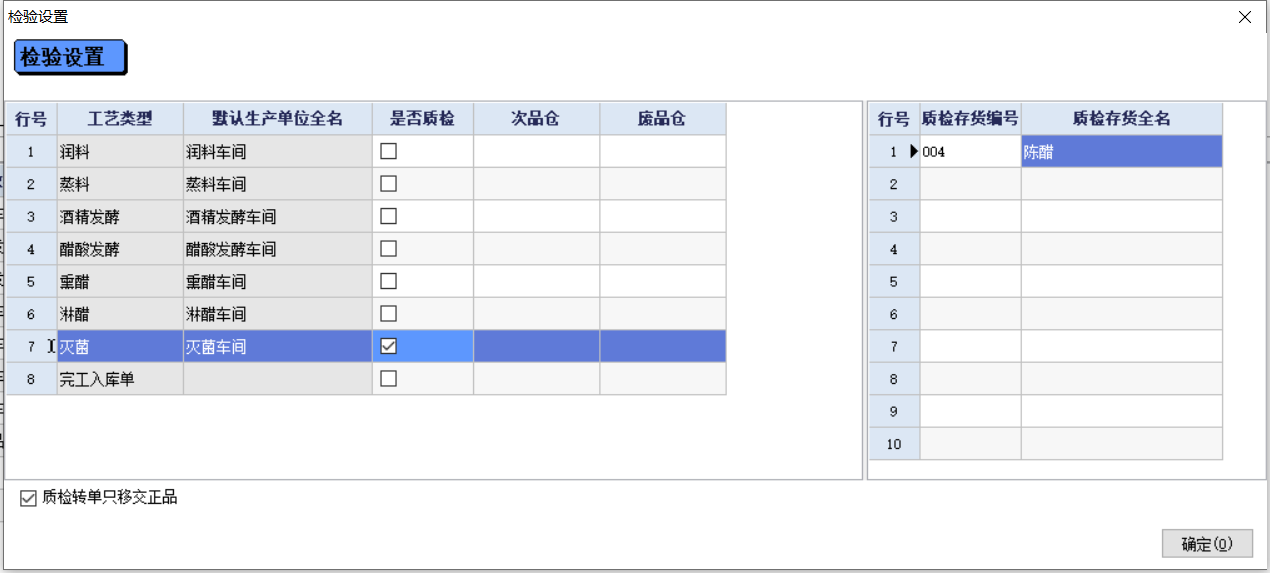Select the 陈醋 inventory name cell
The image size is (1270, 573).
[x=1121, y=152]
